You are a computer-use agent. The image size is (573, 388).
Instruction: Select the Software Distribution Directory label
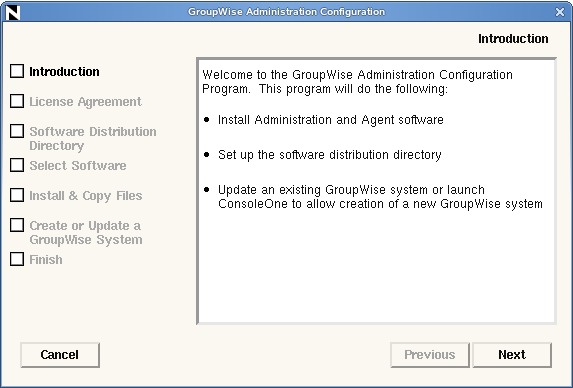93,138
